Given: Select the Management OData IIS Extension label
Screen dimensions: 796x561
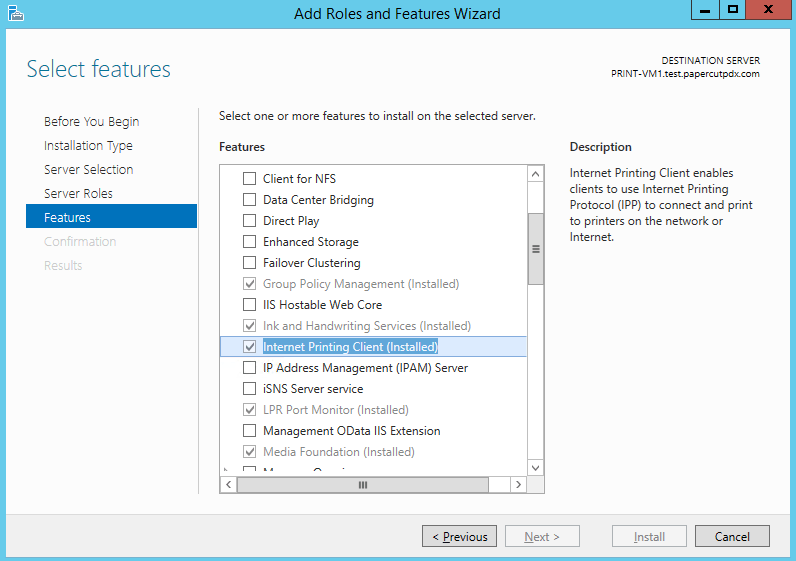Looking at the screenshot, I should click(x=351, y=431).
